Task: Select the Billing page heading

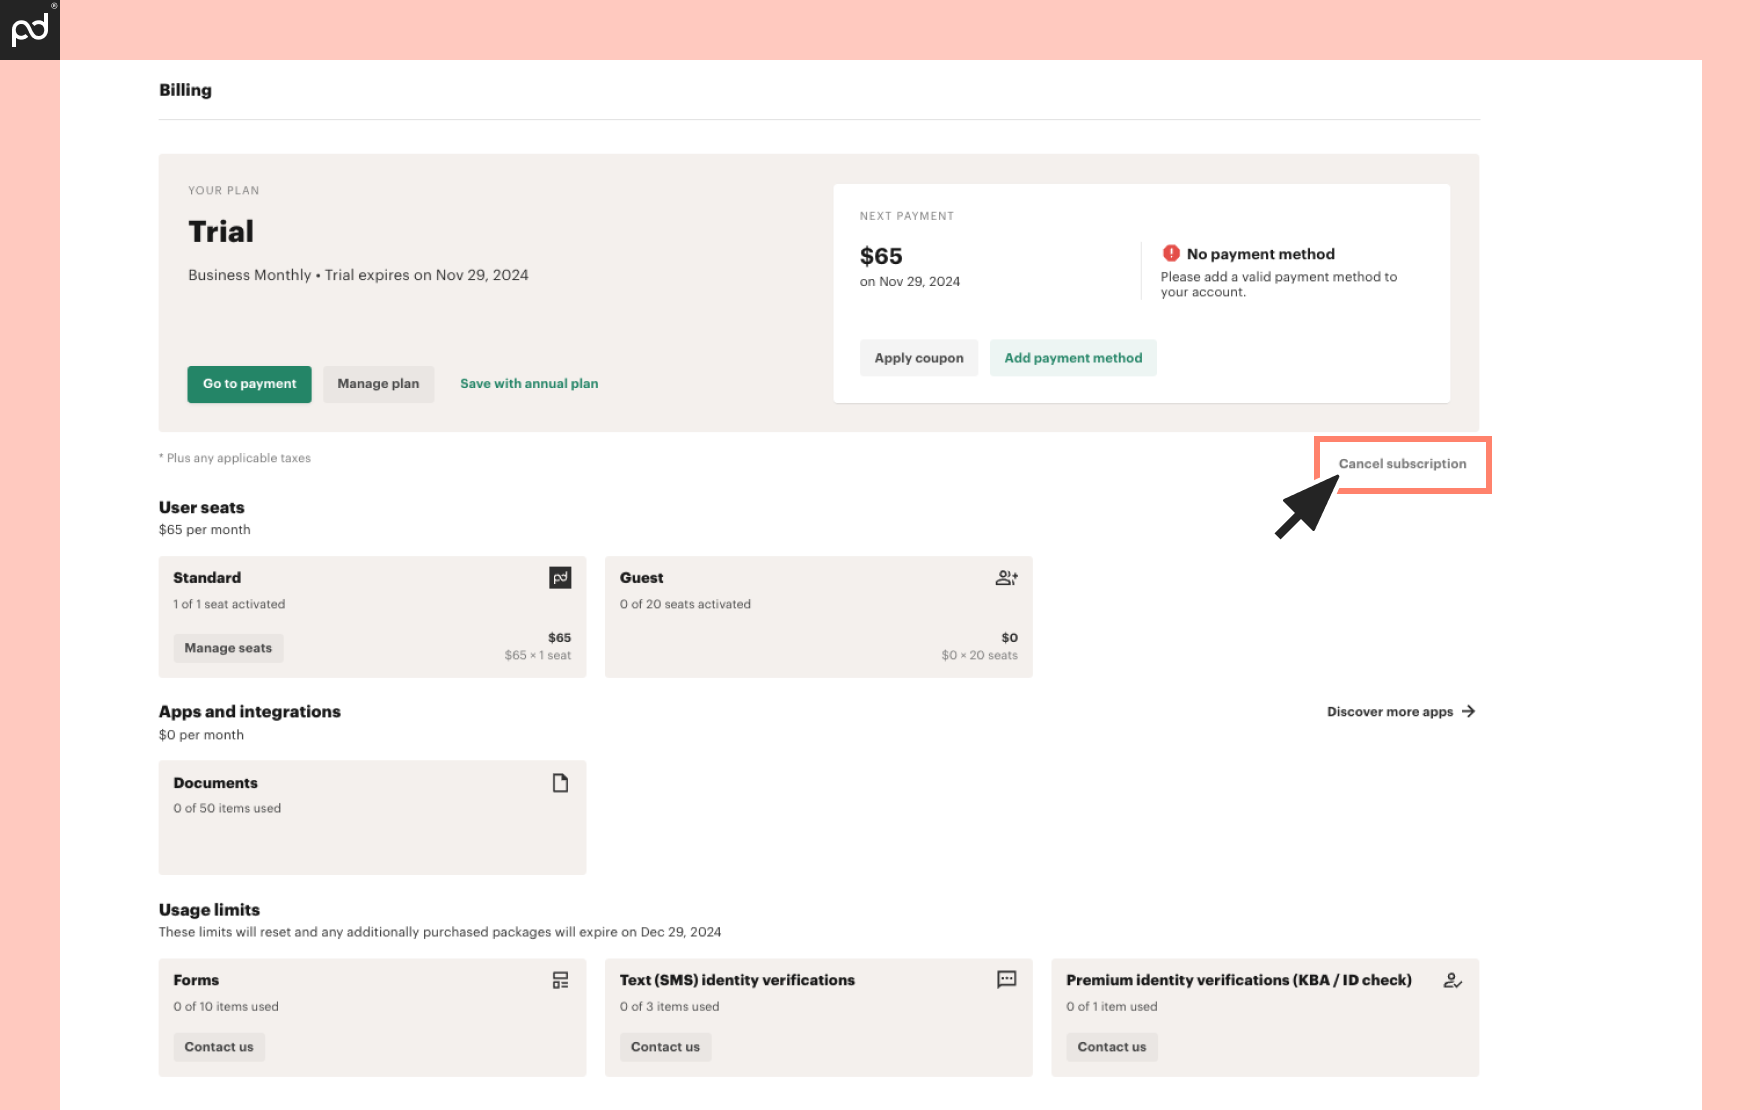Action: pyautogui.click(x=185, y=90)
